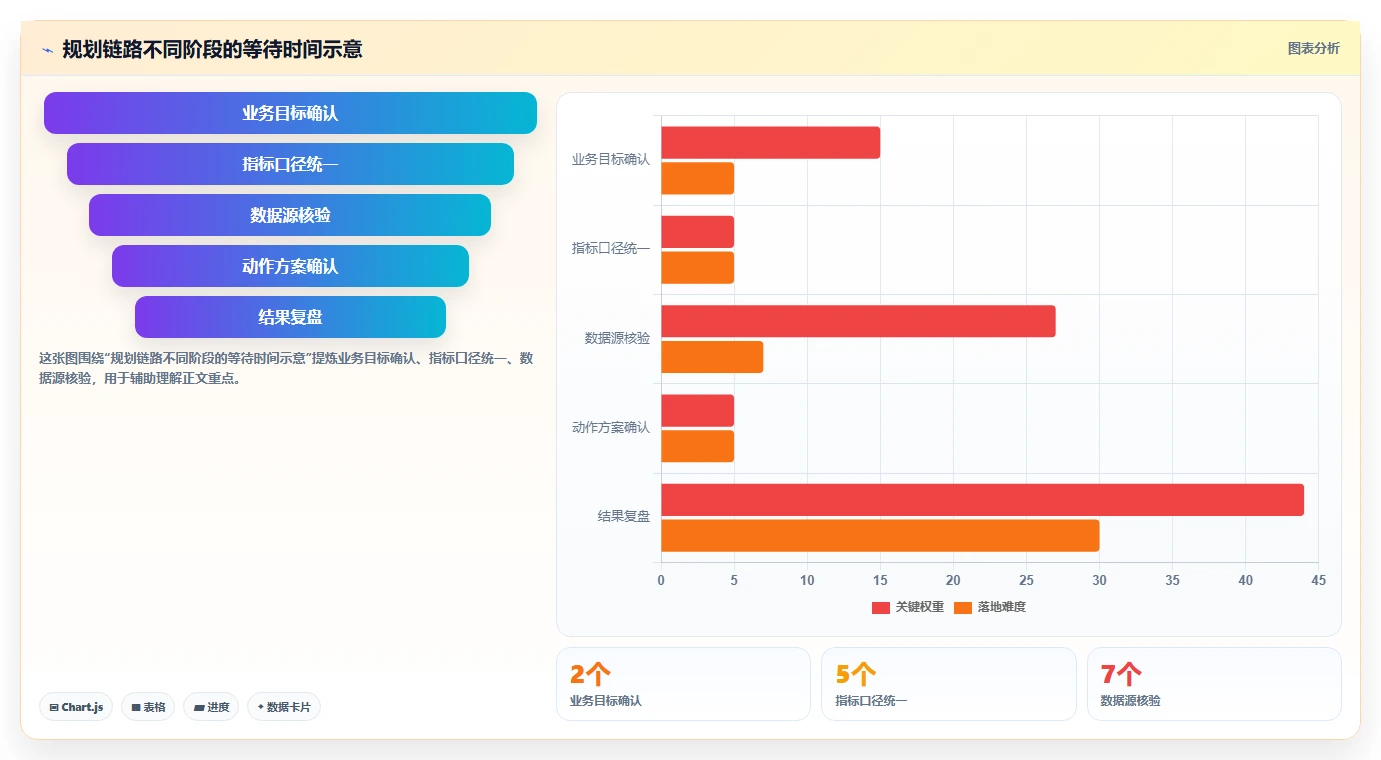Open the 5个 指标口径统一 data card
This screenshot has width=1381, height=760.
tap(949, 684)
